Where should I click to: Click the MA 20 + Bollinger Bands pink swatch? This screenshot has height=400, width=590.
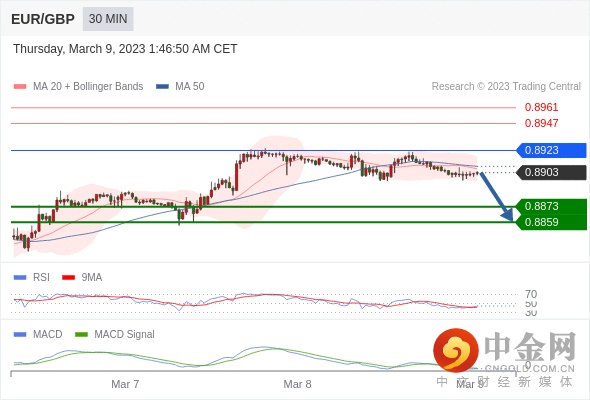click(x=20, y=87)
